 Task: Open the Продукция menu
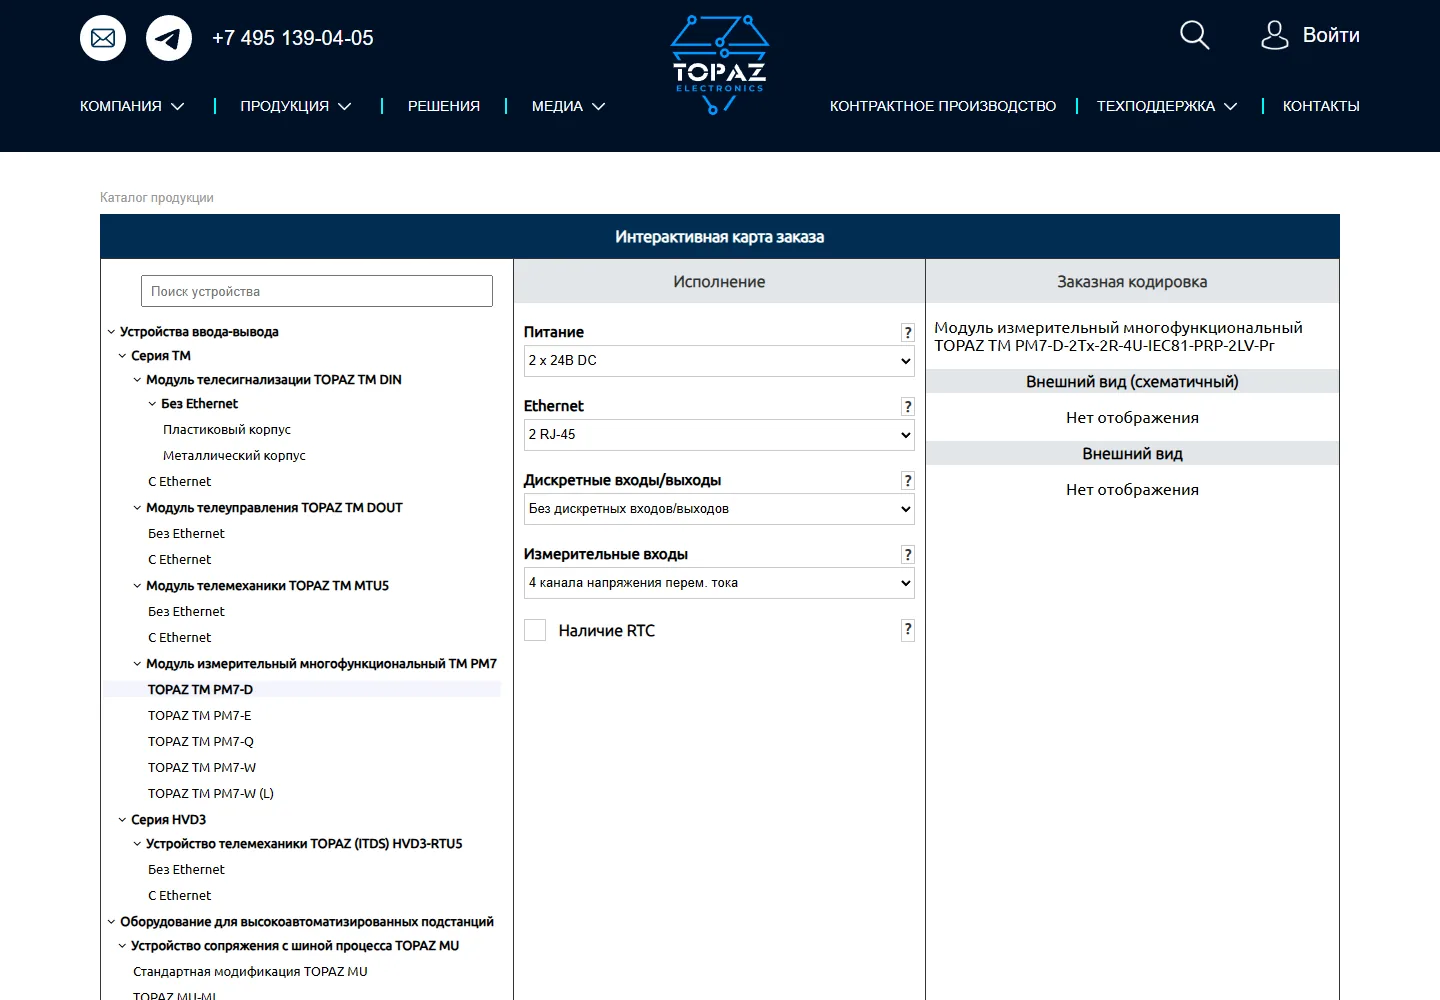296,106
